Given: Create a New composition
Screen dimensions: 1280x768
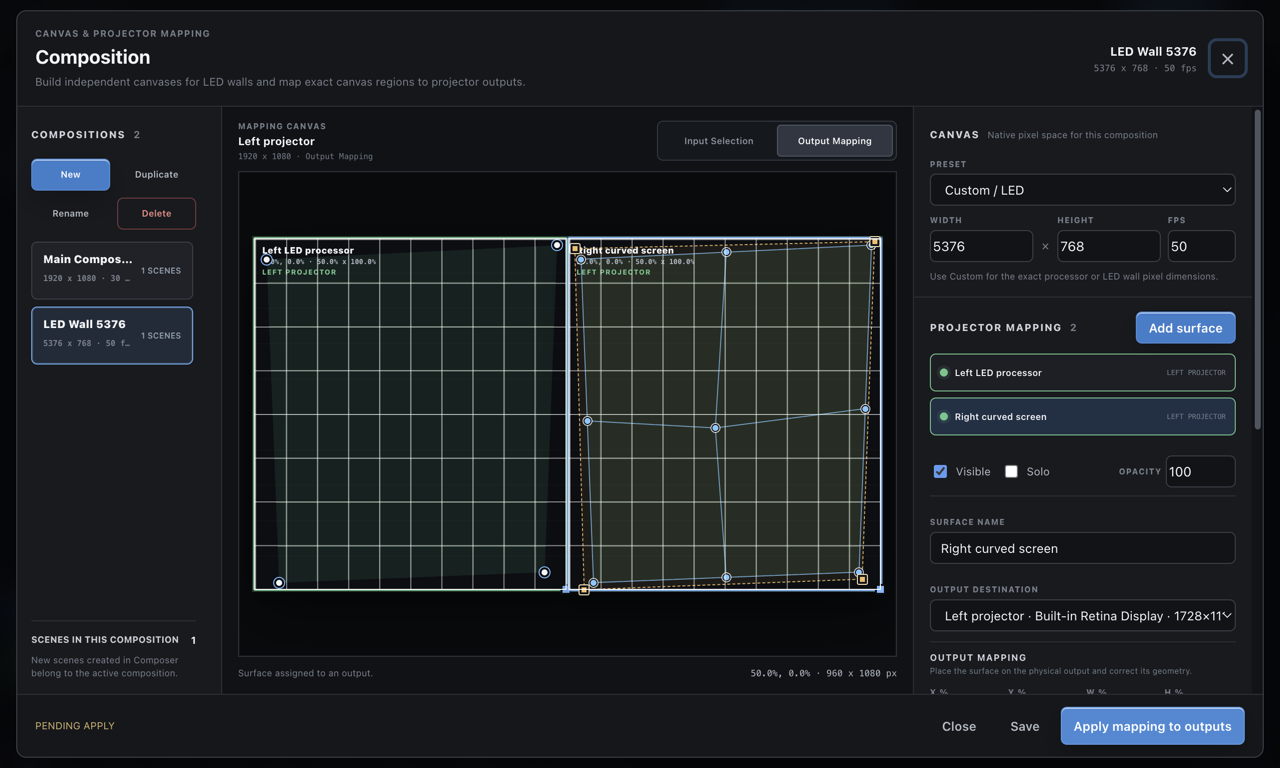Looking at the screenshot, I should click(70, 174).
